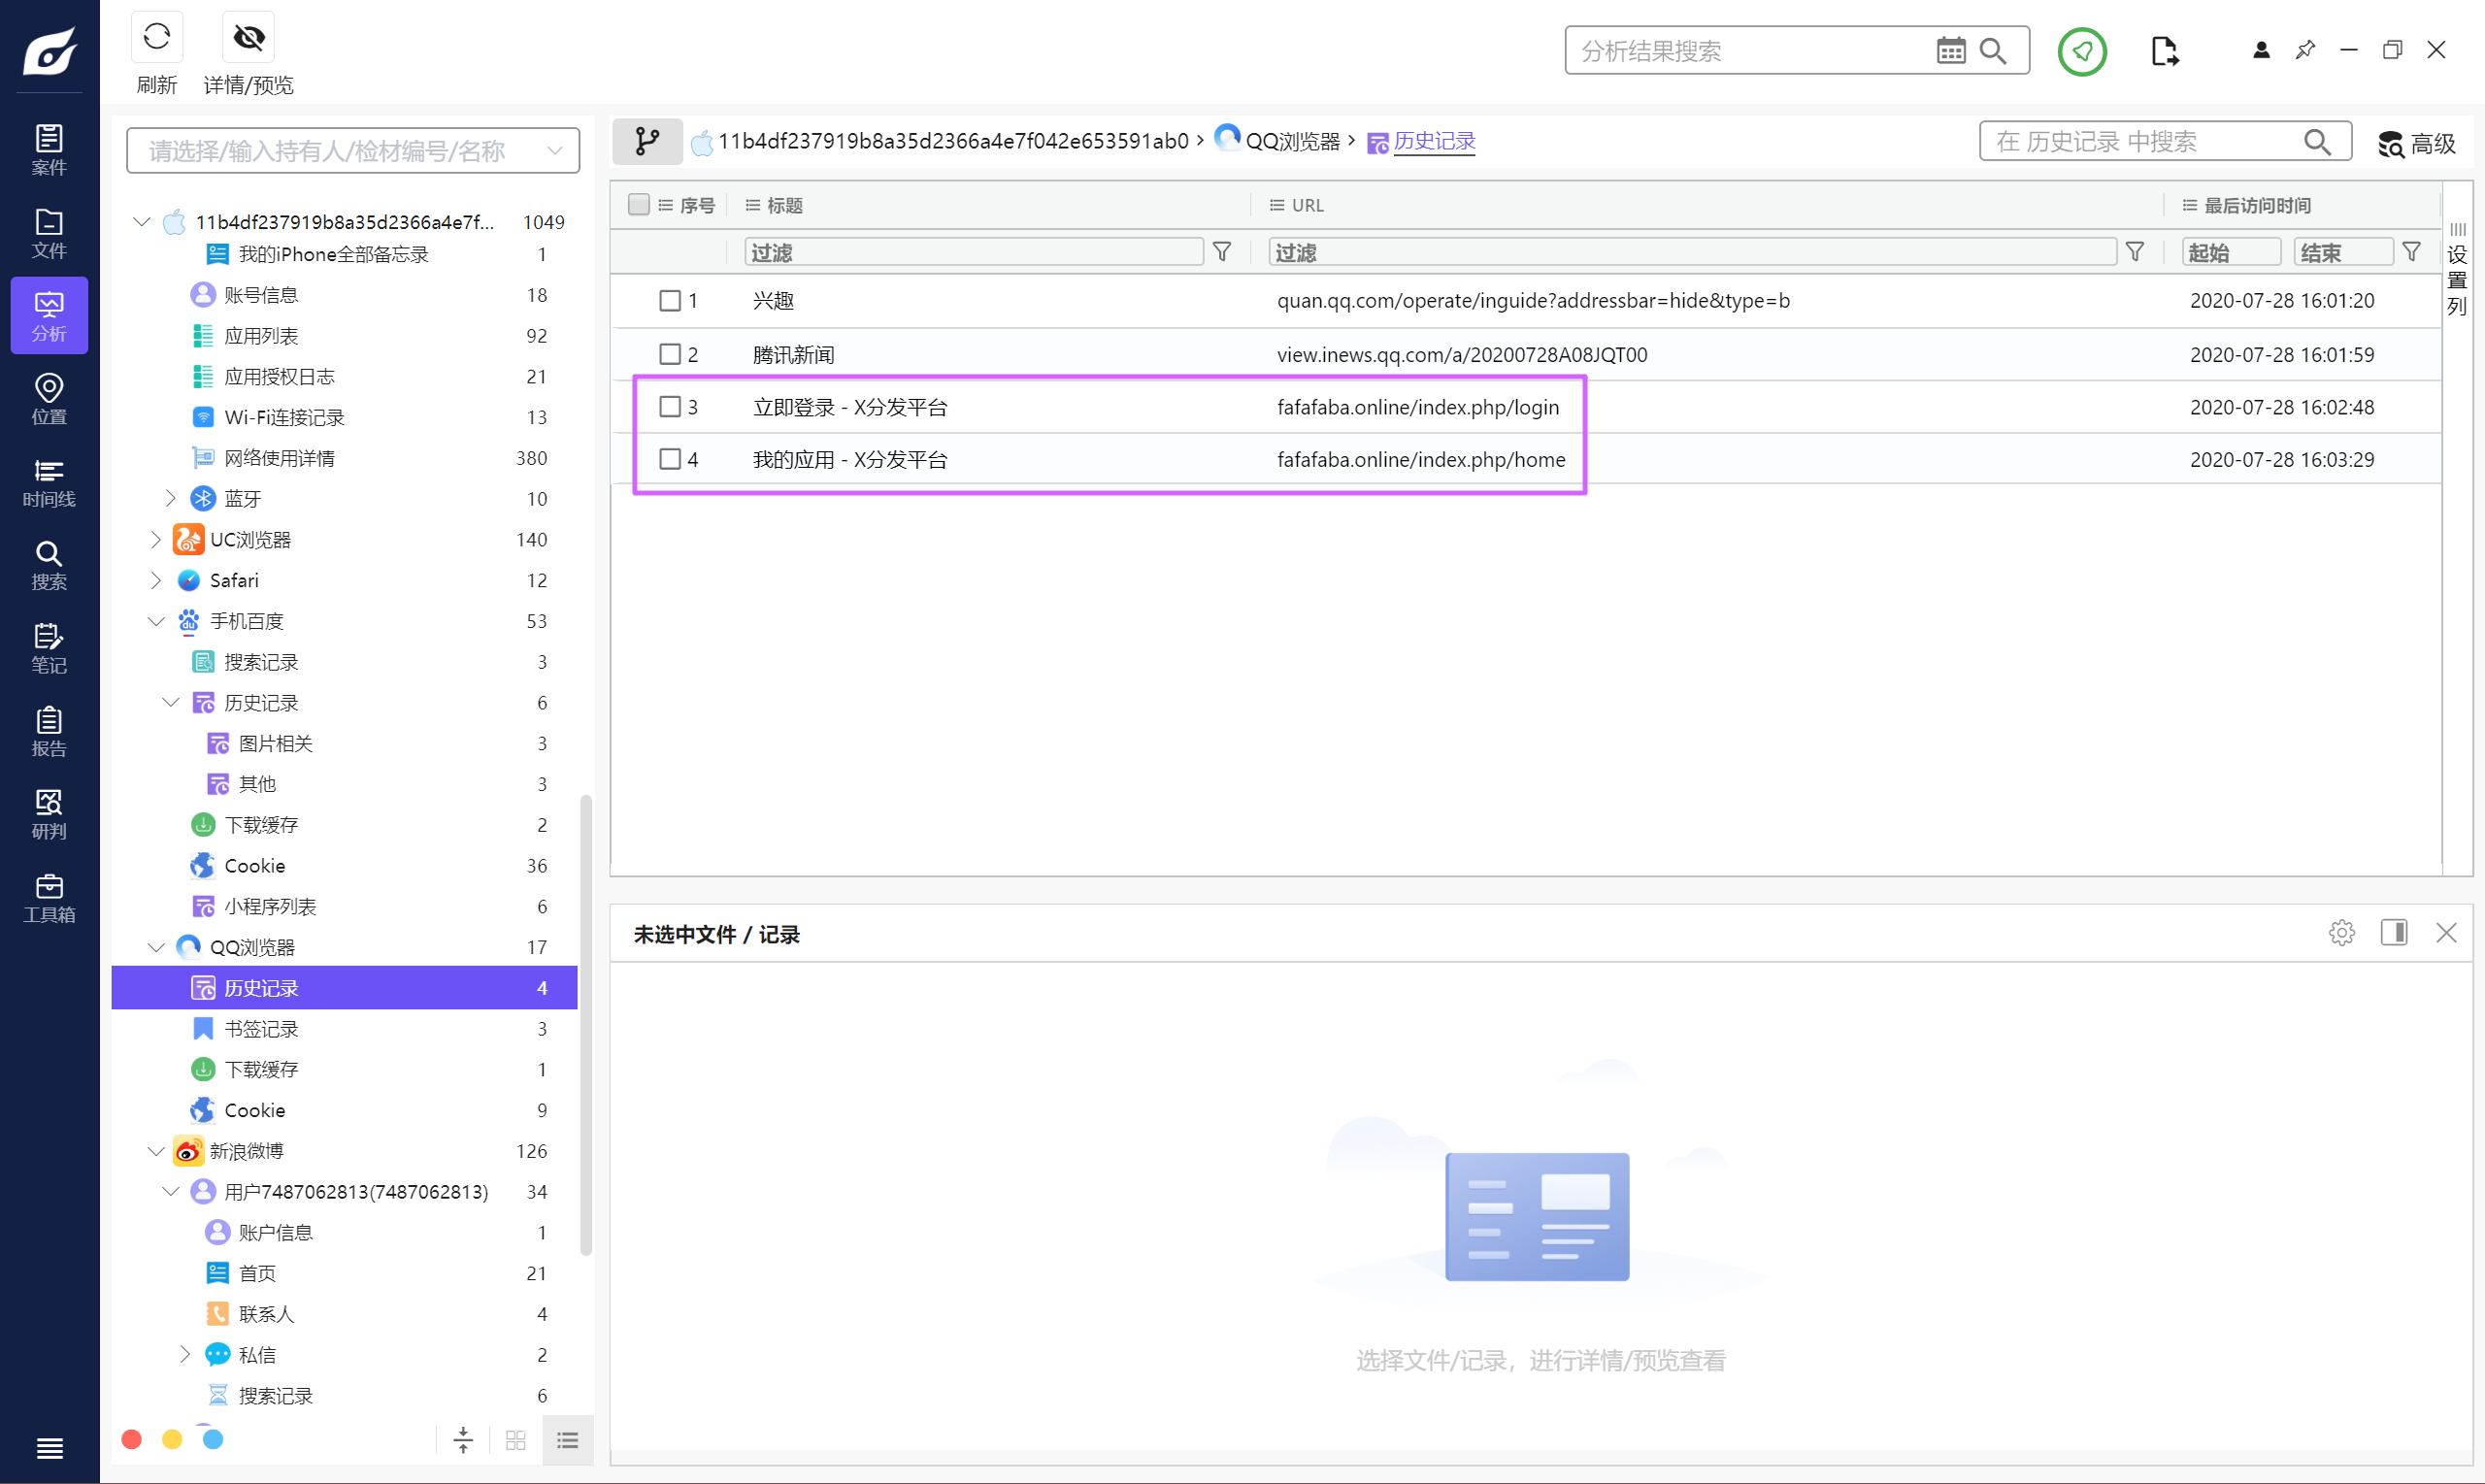The width and height of the screenshot is (2485, 1484).
Task: Click the collapse-all icon below the tree
Action: tap(463, 1439)
